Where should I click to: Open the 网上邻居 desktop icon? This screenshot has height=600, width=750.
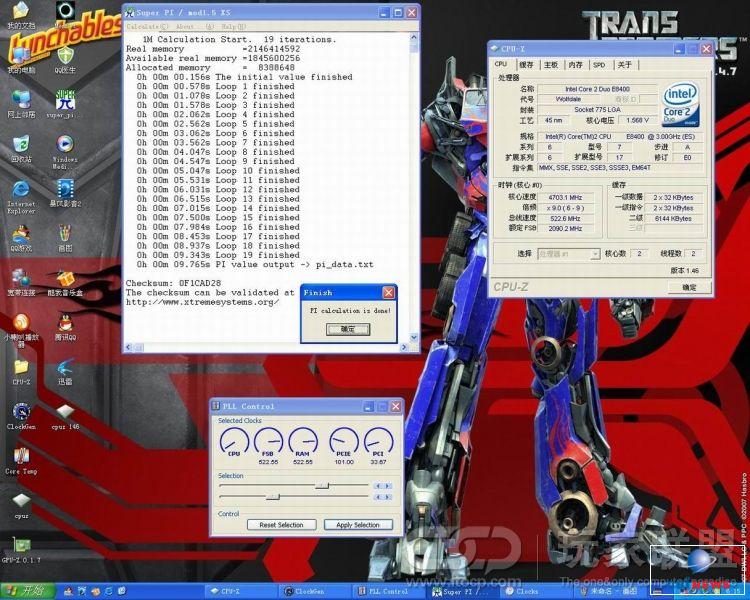point(21,104)
